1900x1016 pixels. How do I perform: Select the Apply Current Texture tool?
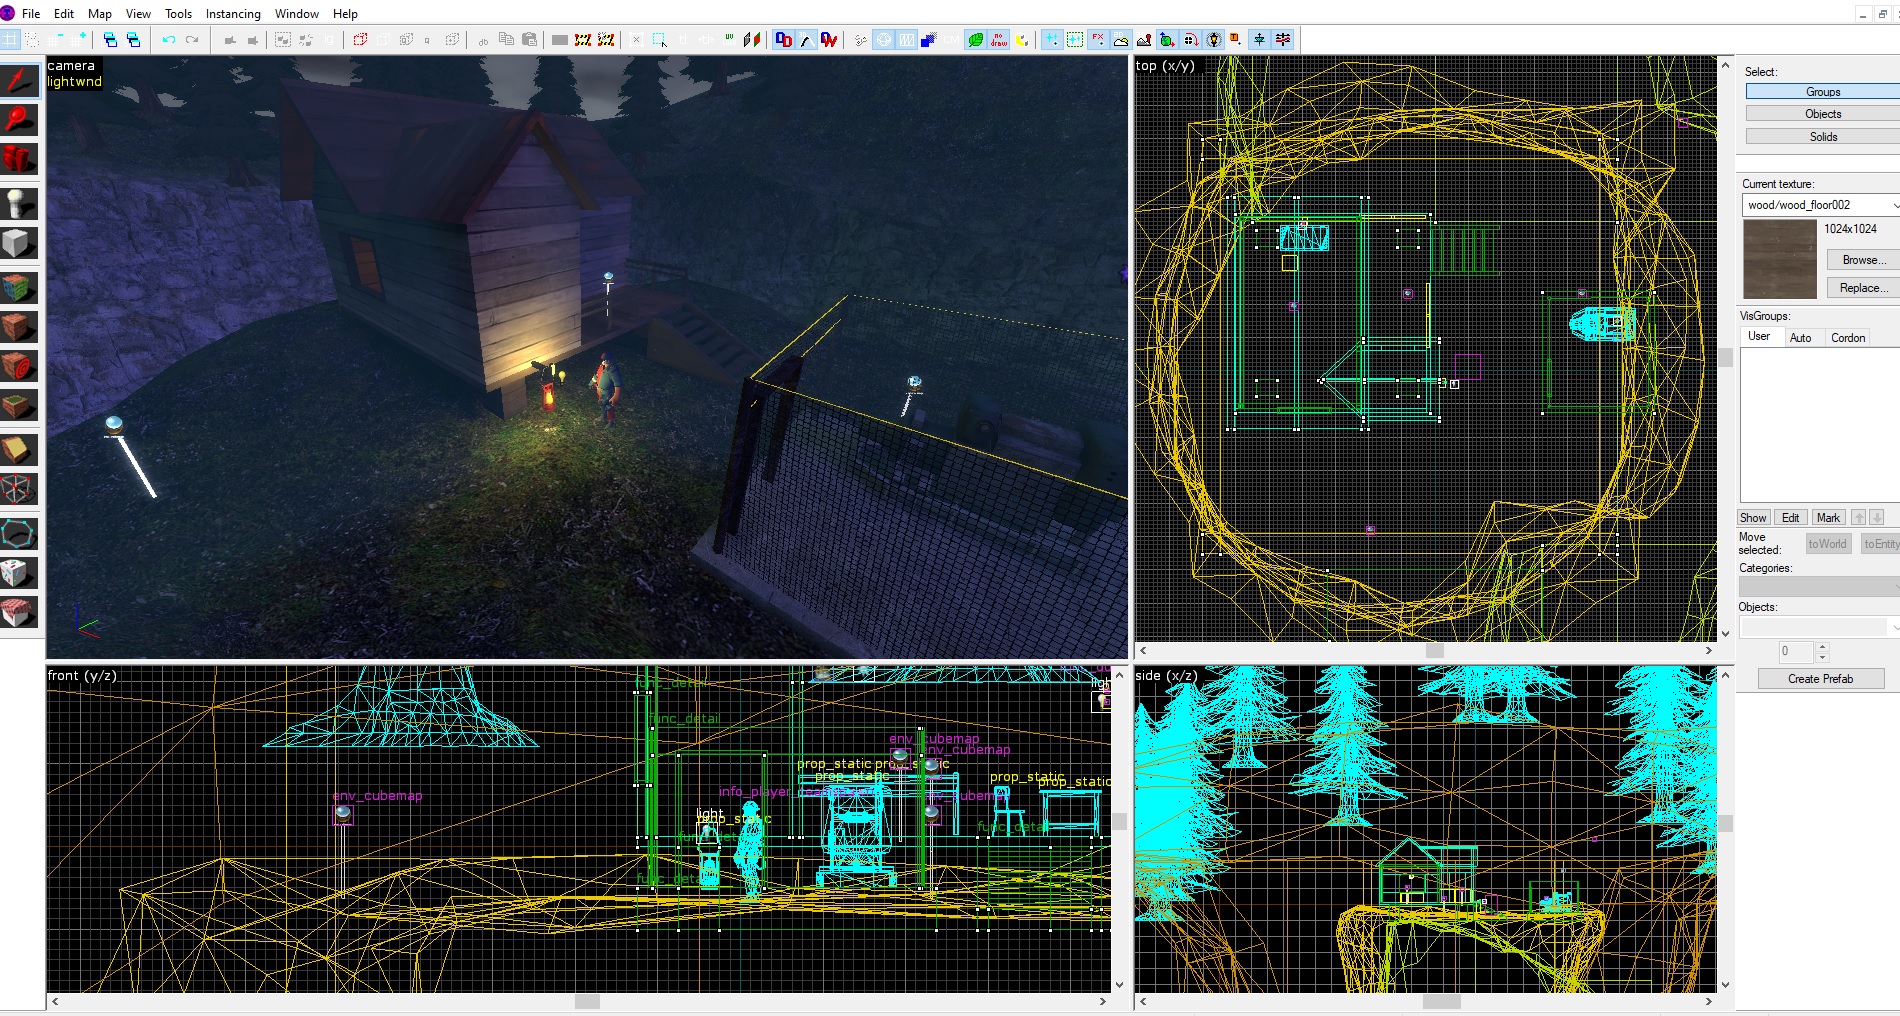point(19,327)
